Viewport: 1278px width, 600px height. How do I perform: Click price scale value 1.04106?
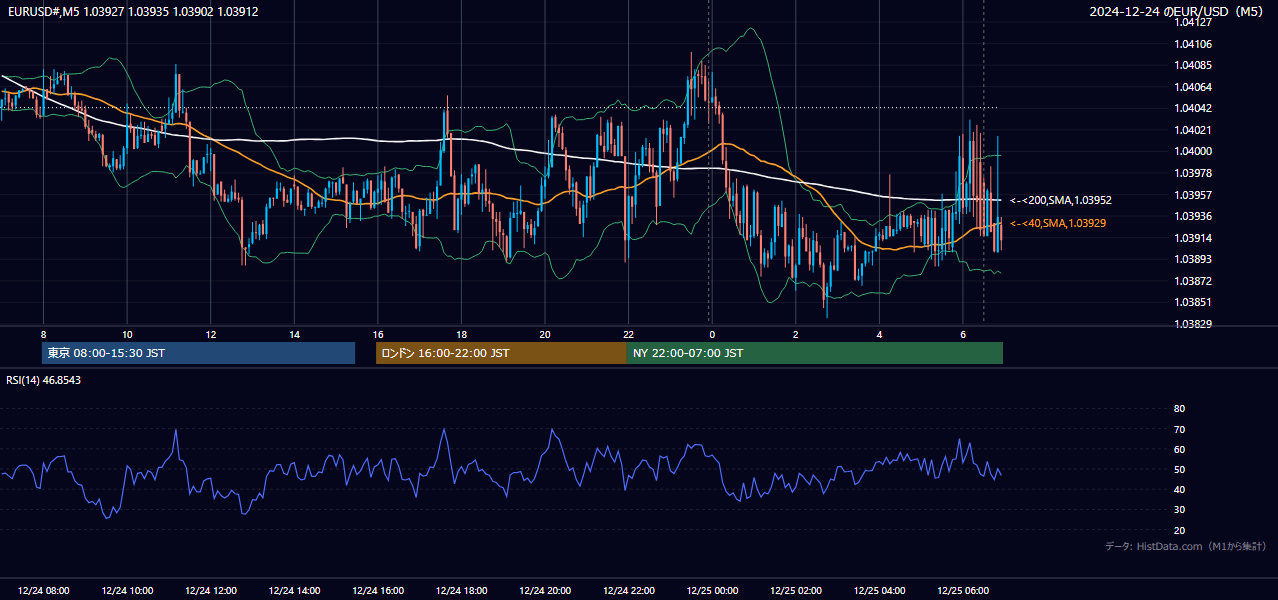click(1193, 44)
